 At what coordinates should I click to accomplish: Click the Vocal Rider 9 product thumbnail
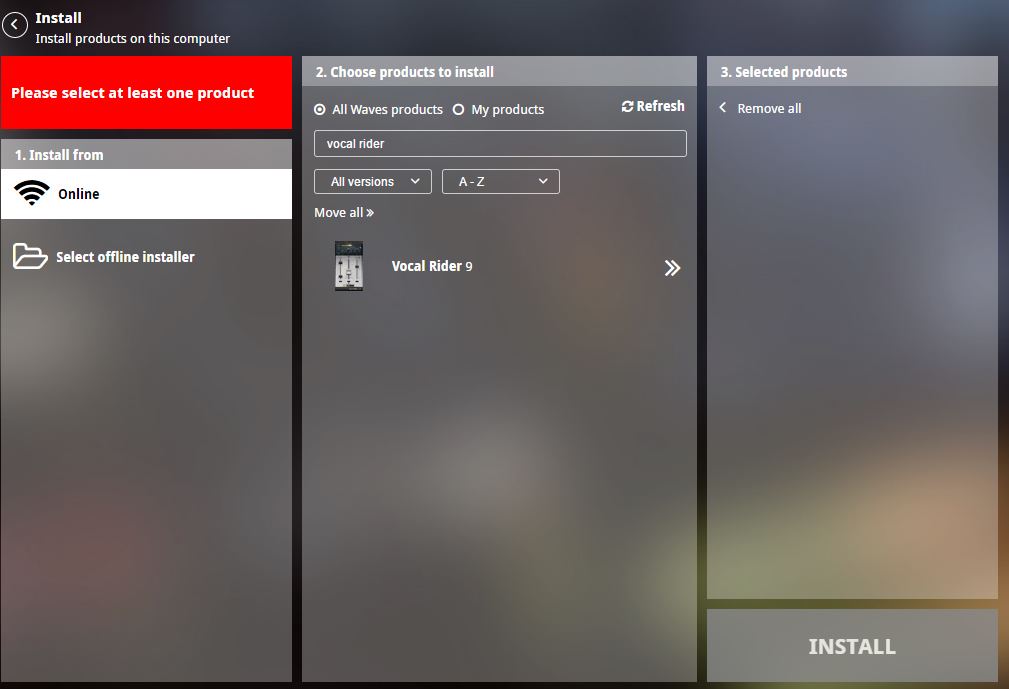349,266
